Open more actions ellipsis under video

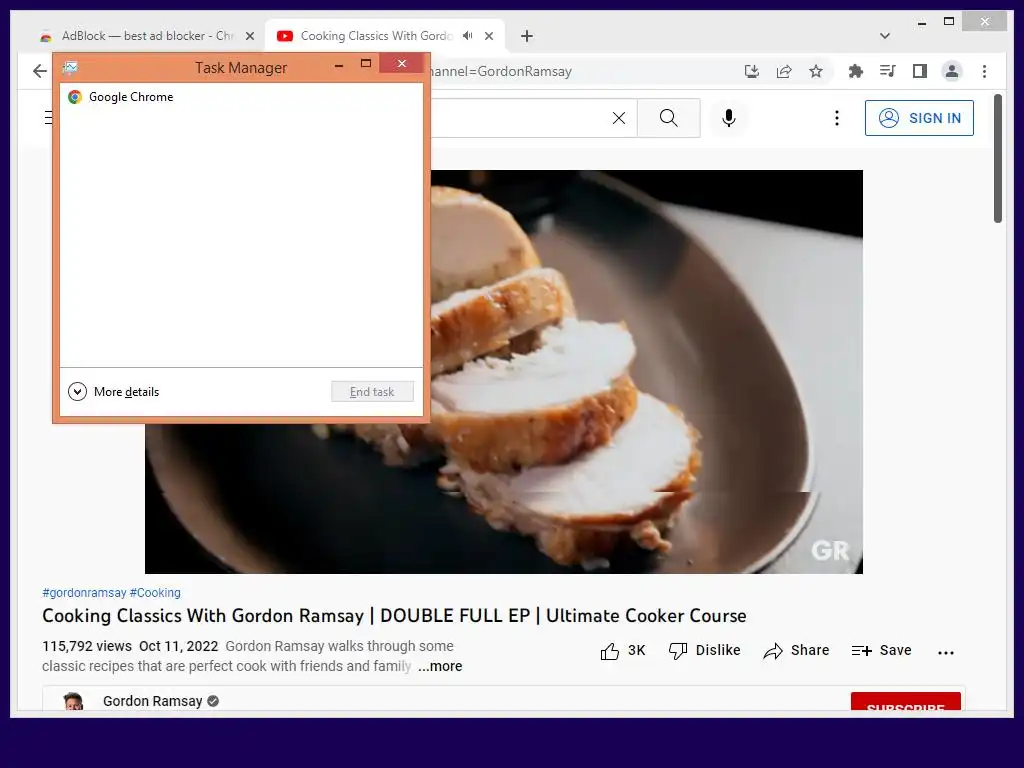point(946,652)
